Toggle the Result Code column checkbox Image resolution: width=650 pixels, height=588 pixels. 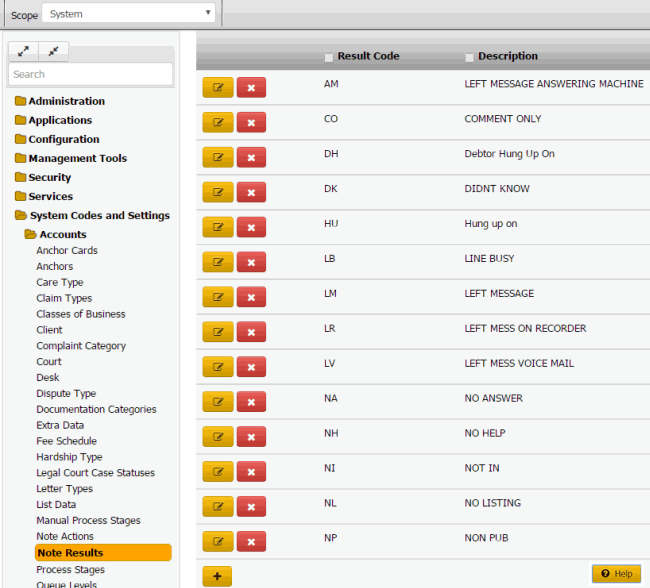tap(329, 57)
